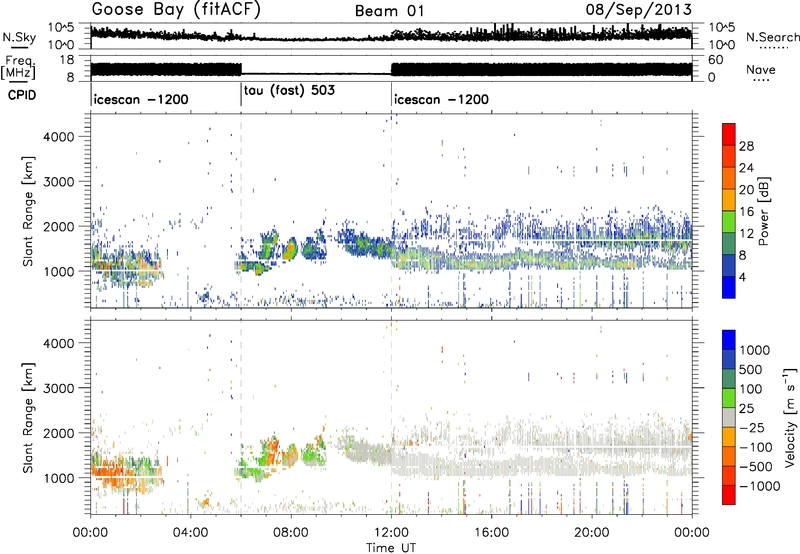
Task: Click the date '08/Sep/2013'
Action: click(639, 10)
